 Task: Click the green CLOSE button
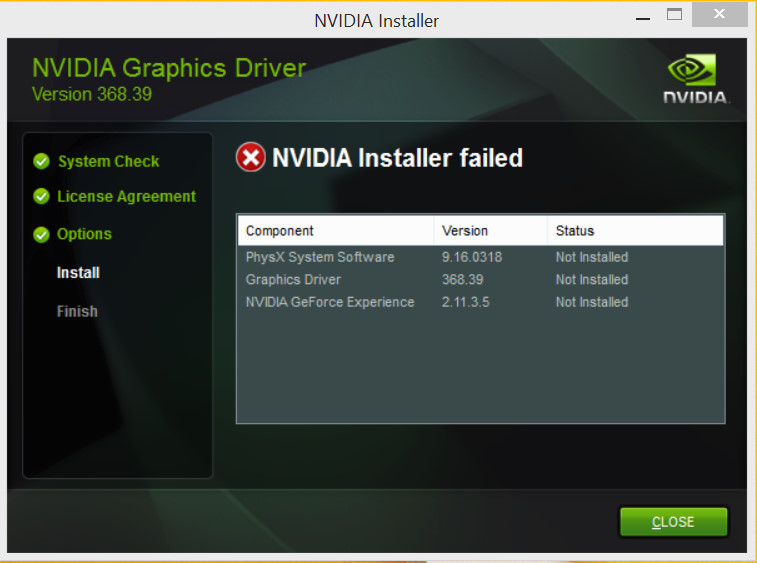pyautogui.click(x=673, y=521)
